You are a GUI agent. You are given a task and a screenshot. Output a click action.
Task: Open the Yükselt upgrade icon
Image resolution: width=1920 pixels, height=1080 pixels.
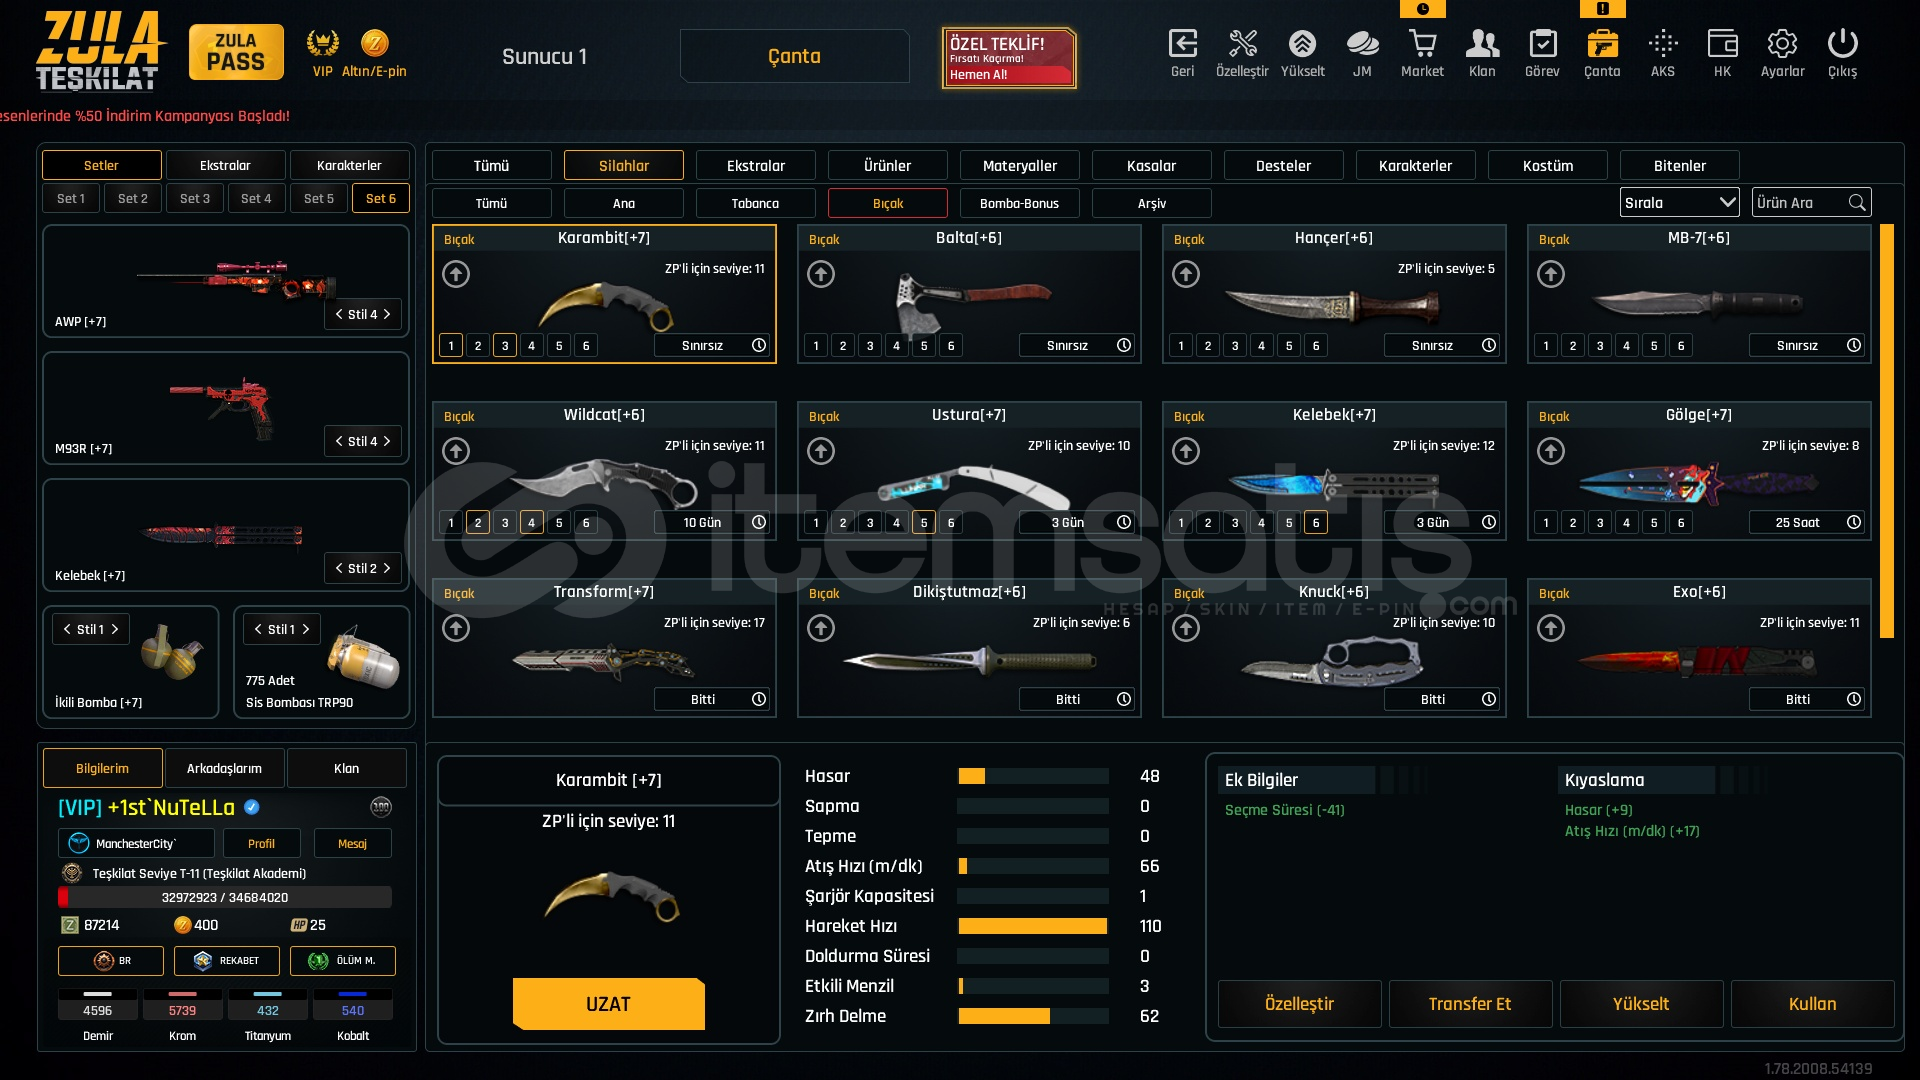(x=1302, y=44)
